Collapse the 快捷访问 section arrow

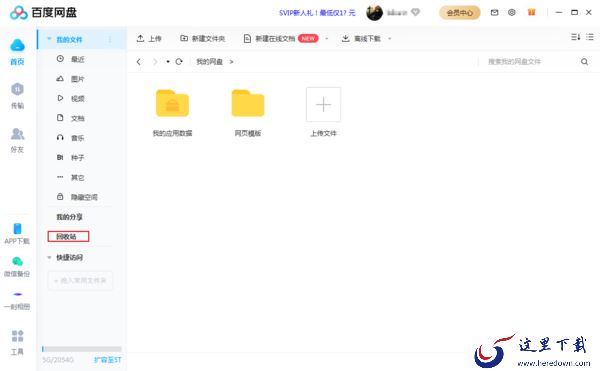point(49,257)
